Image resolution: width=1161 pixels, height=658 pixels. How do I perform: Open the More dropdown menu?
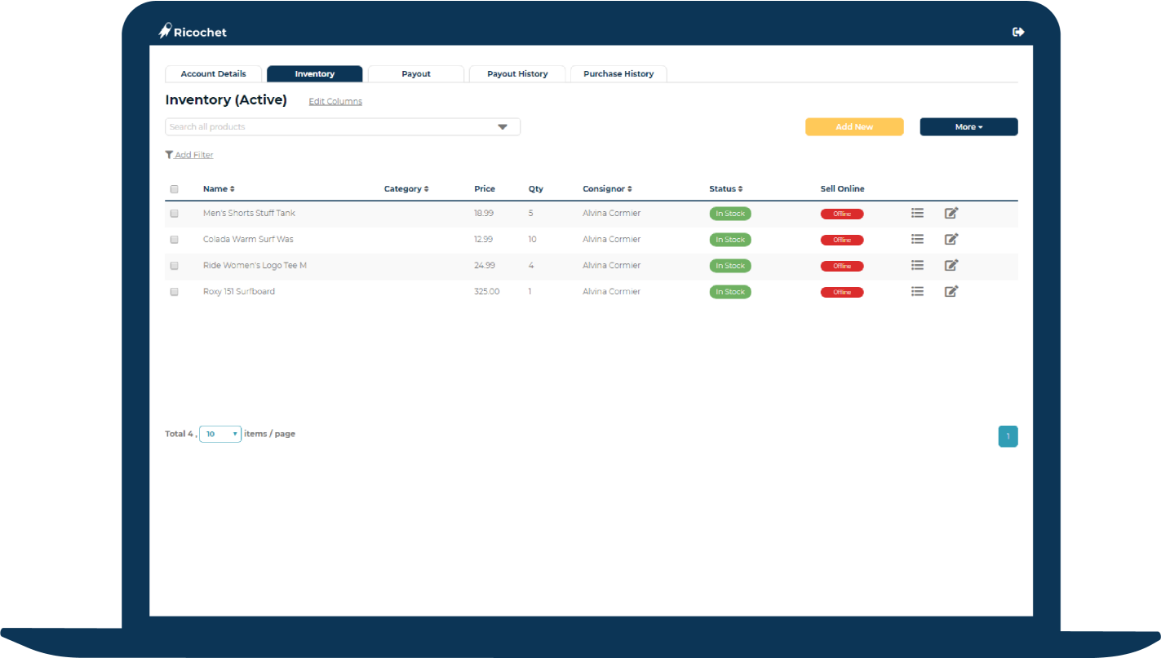click(968, 127)
